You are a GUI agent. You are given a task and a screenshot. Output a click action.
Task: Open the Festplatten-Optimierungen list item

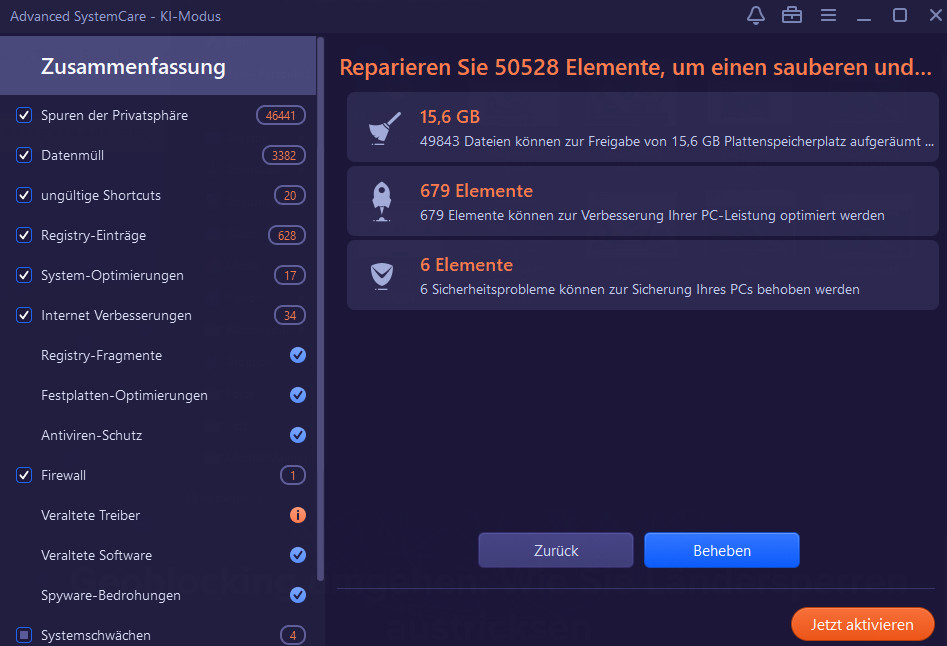tap(158, 395)
